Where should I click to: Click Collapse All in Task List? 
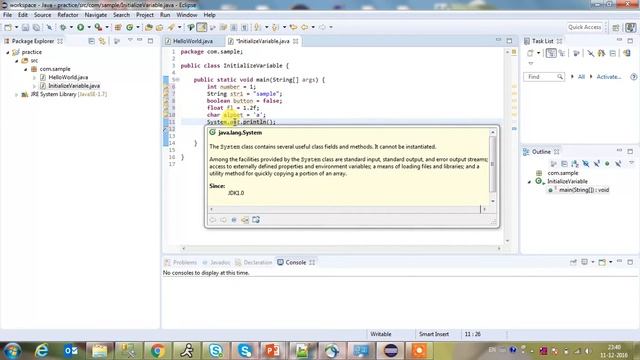coord(613,53)
